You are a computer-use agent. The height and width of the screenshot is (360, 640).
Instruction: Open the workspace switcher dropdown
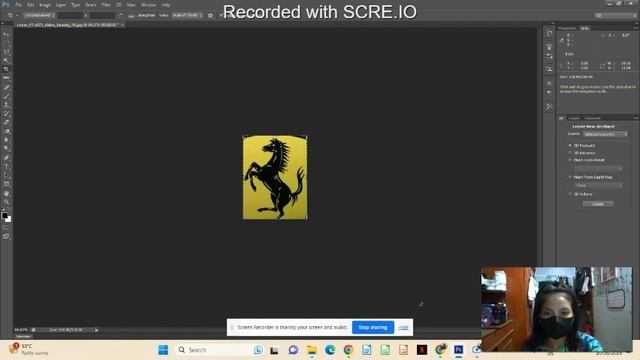[616, 16]
